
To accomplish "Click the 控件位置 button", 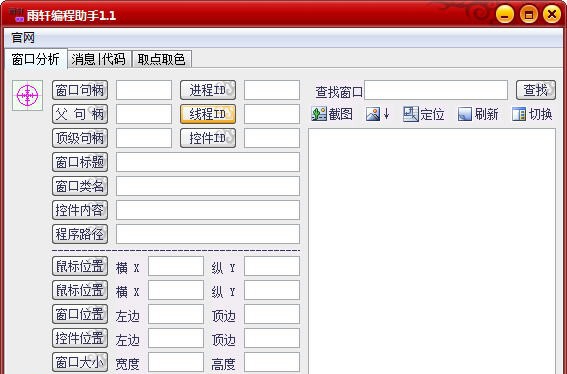I will [x=80, y=338].
